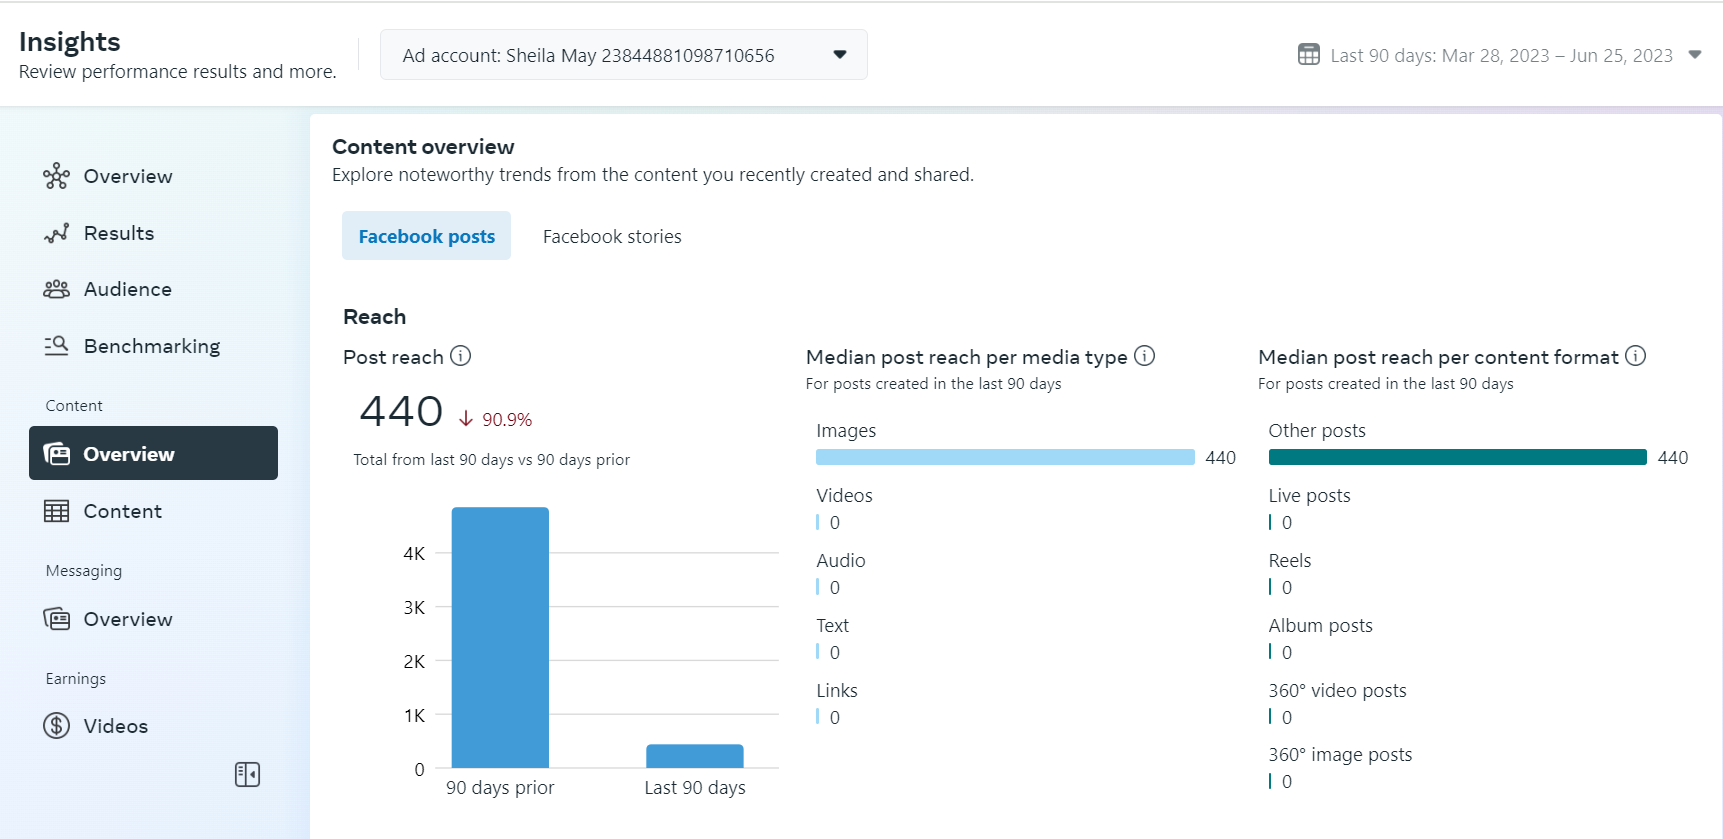Click the Insights page title
The width and height of the screenshot is (1723, 839).
coord(69,41)
